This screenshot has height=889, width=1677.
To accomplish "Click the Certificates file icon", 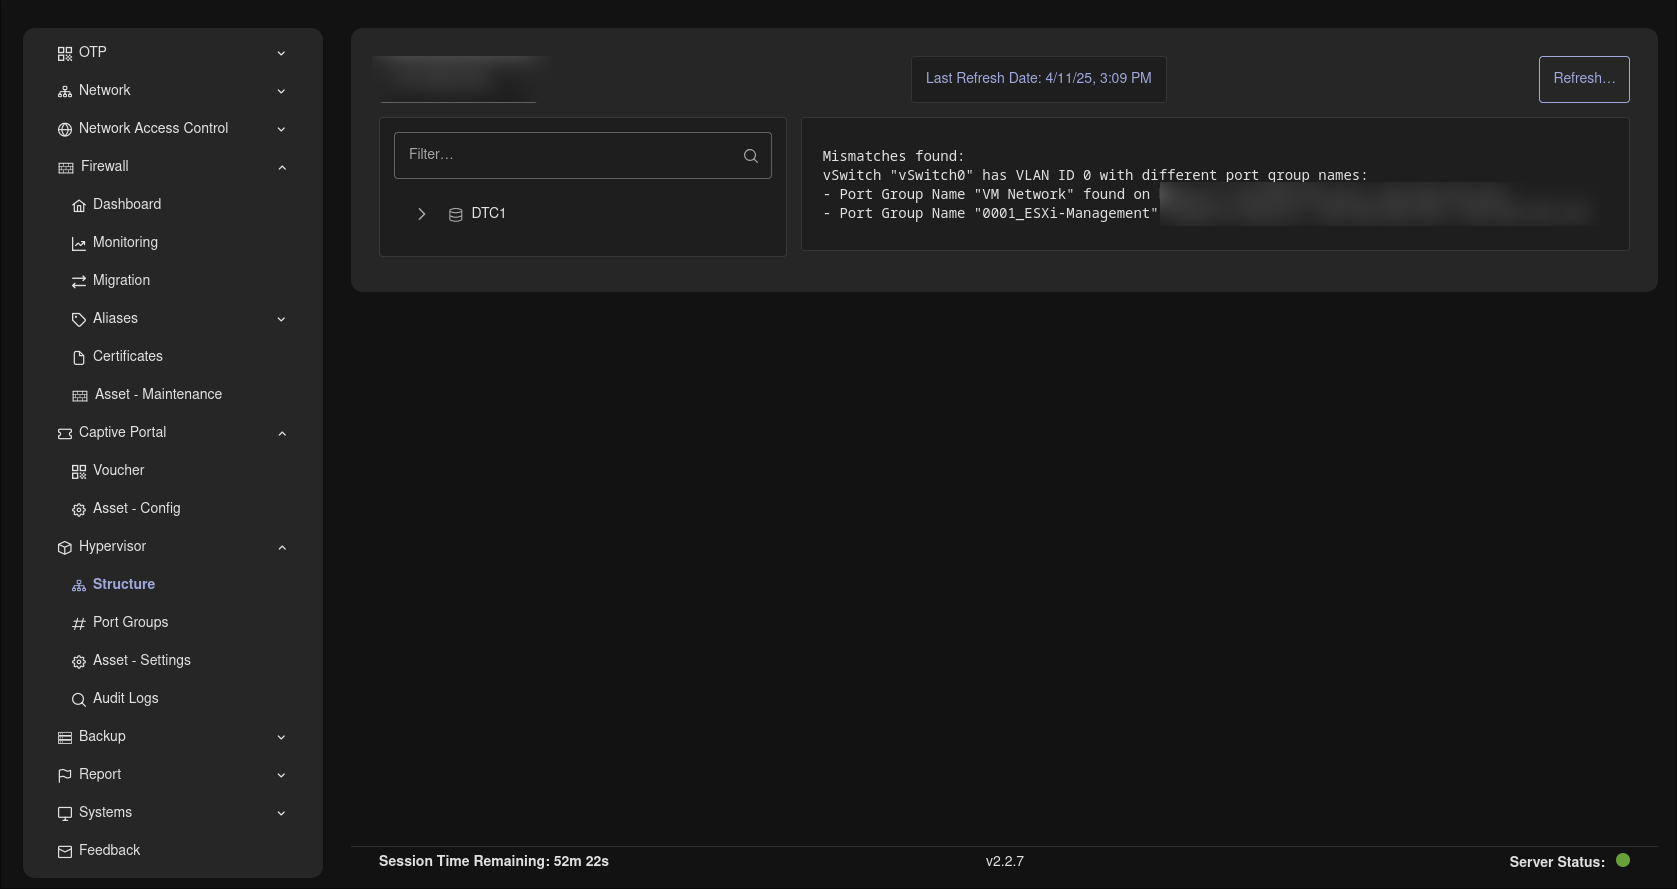I will point(79,357).
